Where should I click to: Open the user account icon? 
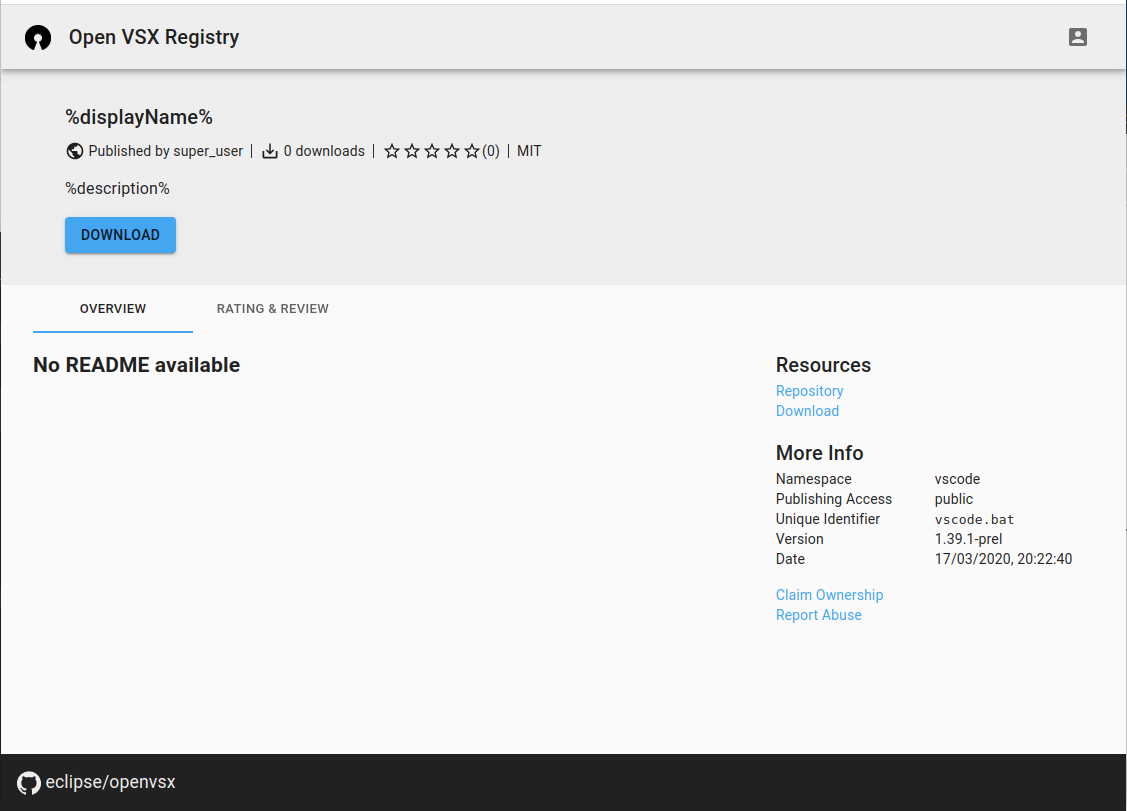tap(1078, 36)
